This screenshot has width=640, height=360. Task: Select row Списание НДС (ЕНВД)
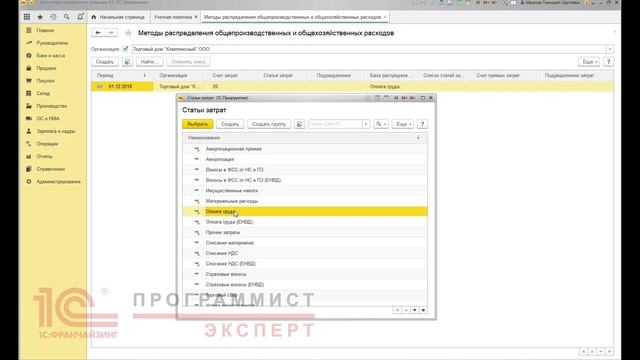pos(305,264)
